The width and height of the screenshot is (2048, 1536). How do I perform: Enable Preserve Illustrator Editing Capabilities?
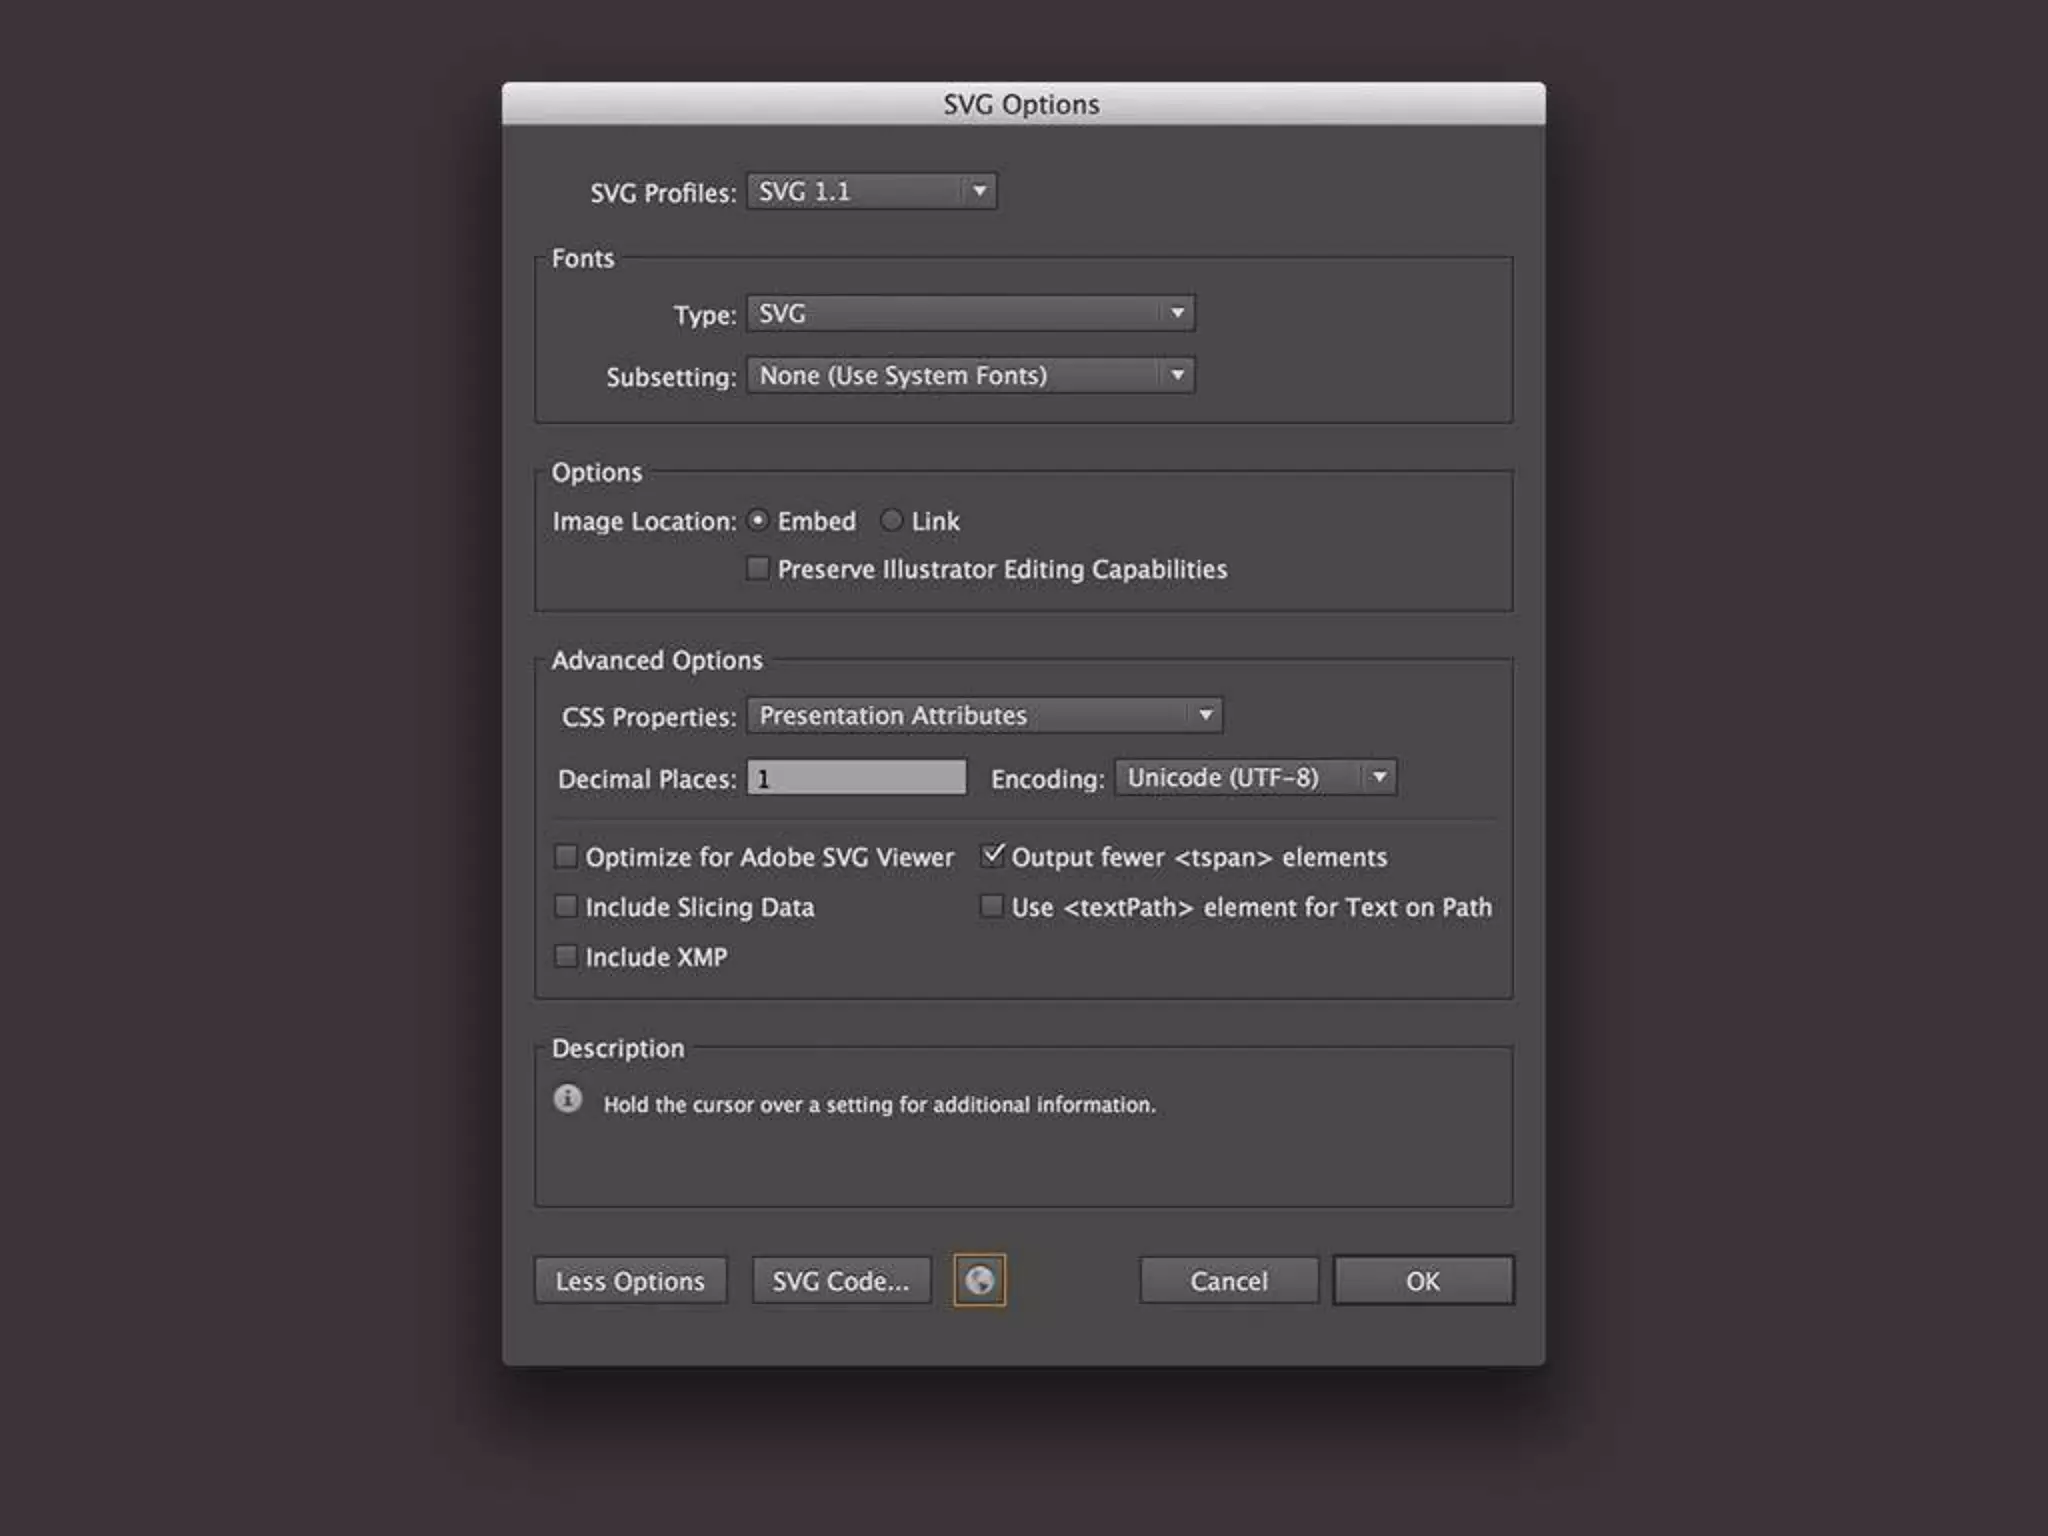click(759, 569)
